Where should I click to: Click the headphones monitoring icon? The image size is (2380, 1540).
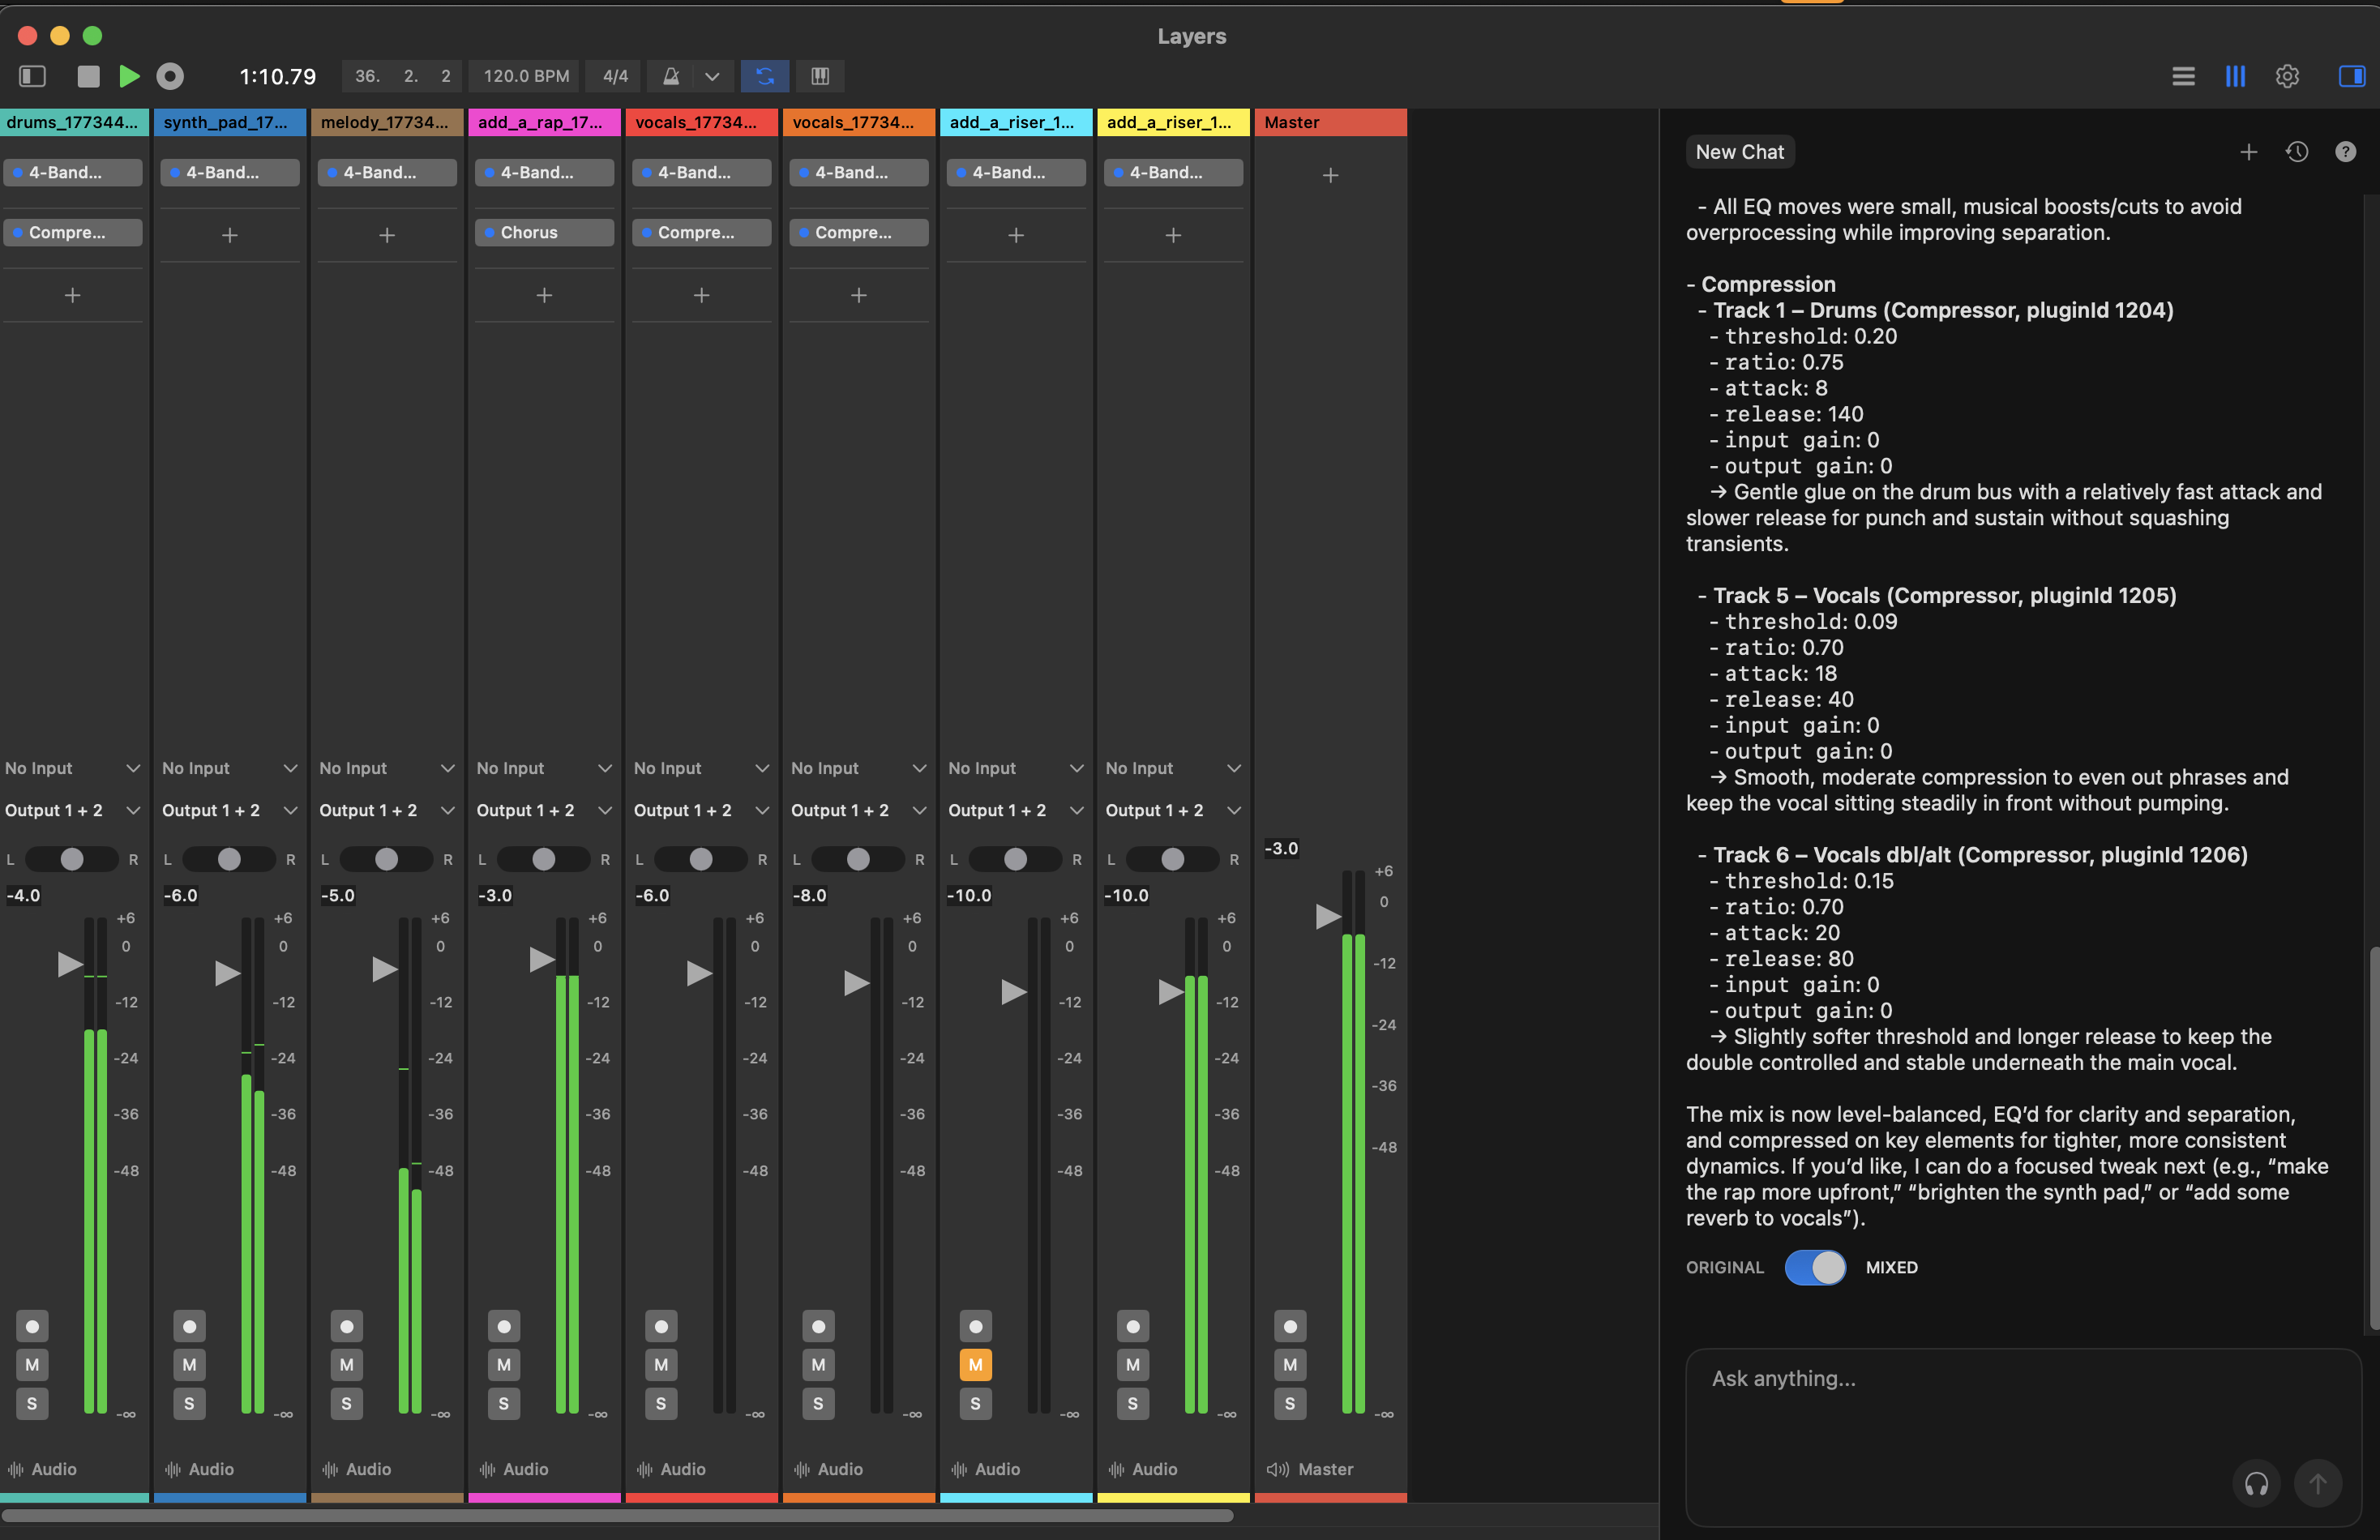pos(2256,1483)
